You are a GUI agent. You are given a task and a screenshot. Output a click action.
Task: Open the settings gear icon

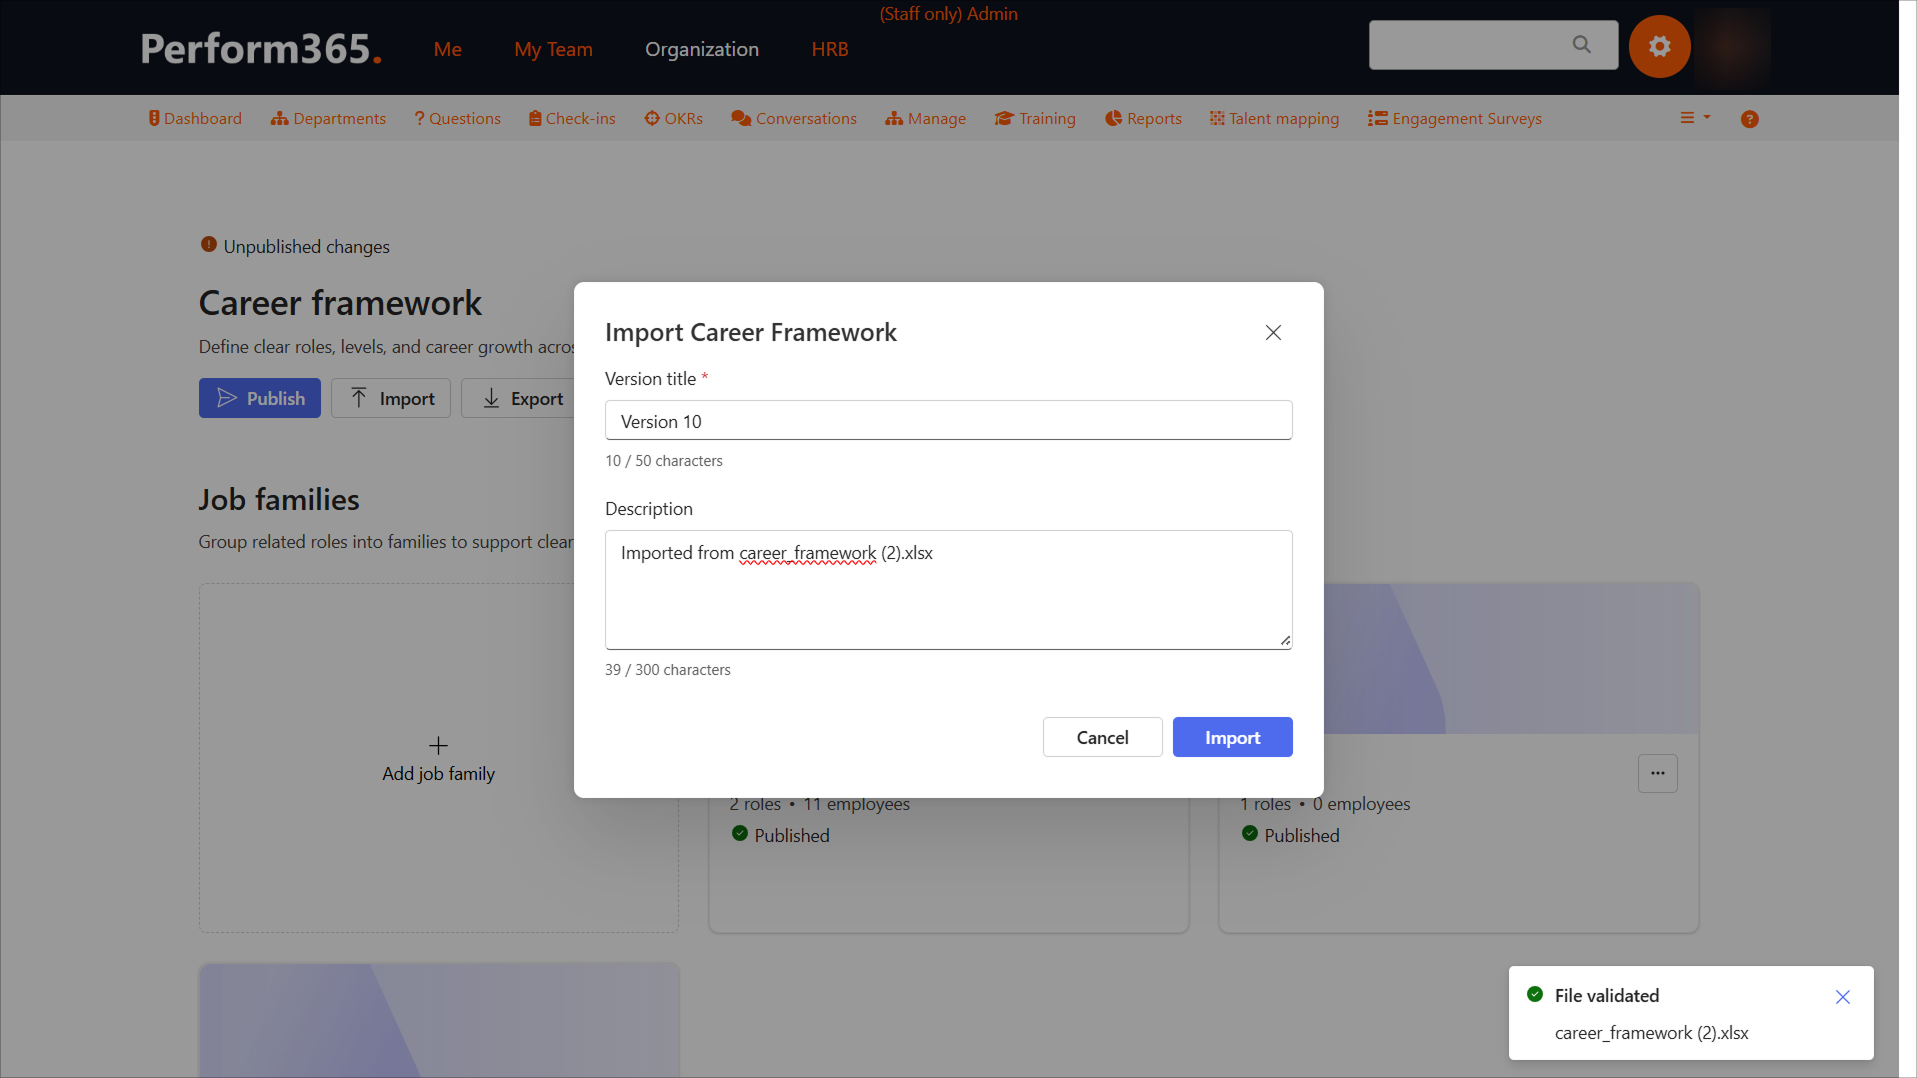(1660, 46)
